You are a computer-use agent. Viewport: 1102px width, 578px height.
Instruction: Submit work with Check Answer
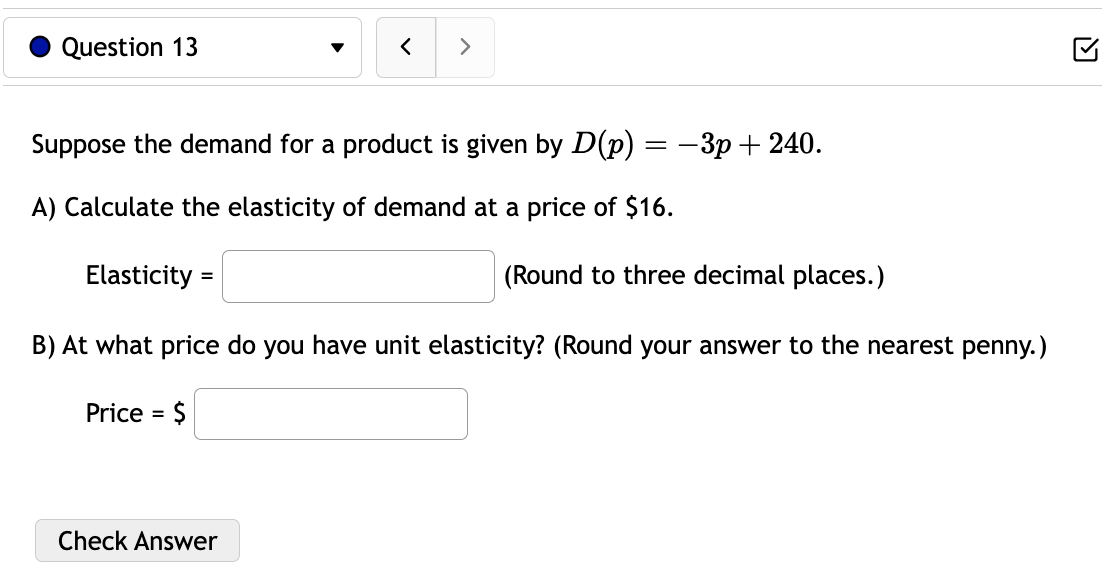tap(137, 540)
